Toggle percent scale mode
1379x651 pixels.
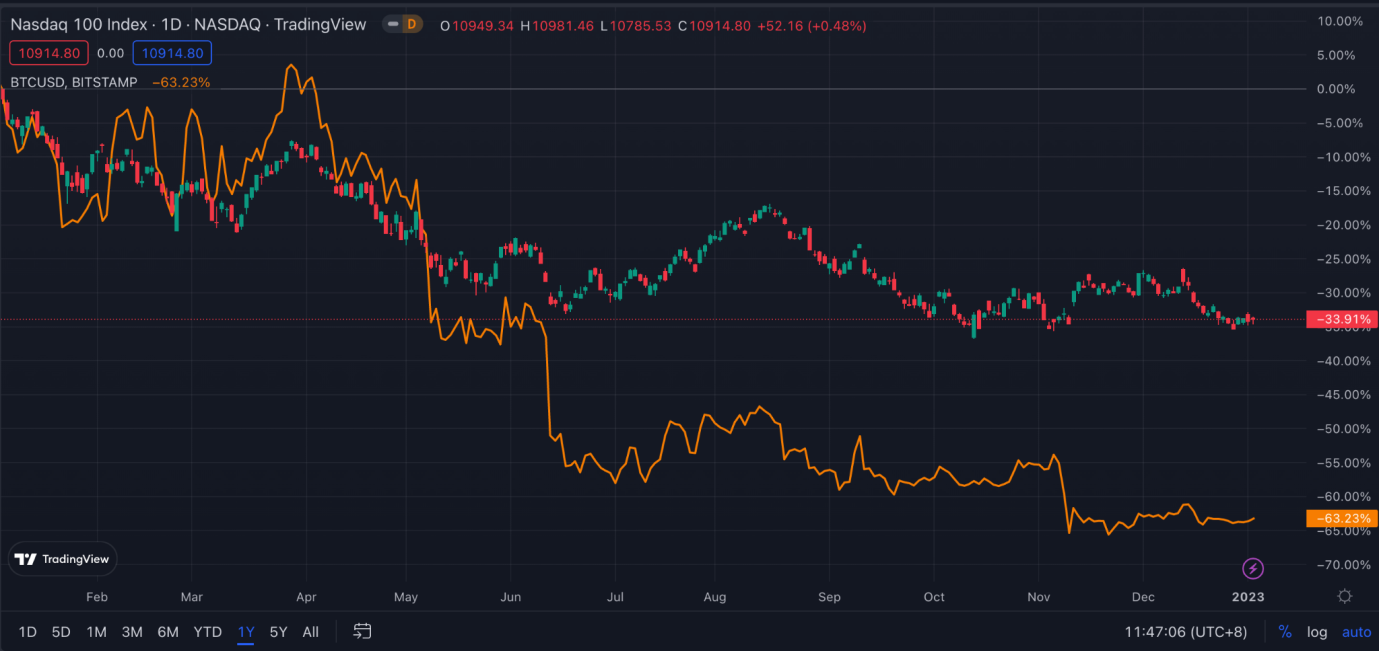(x=1285, y=632)
